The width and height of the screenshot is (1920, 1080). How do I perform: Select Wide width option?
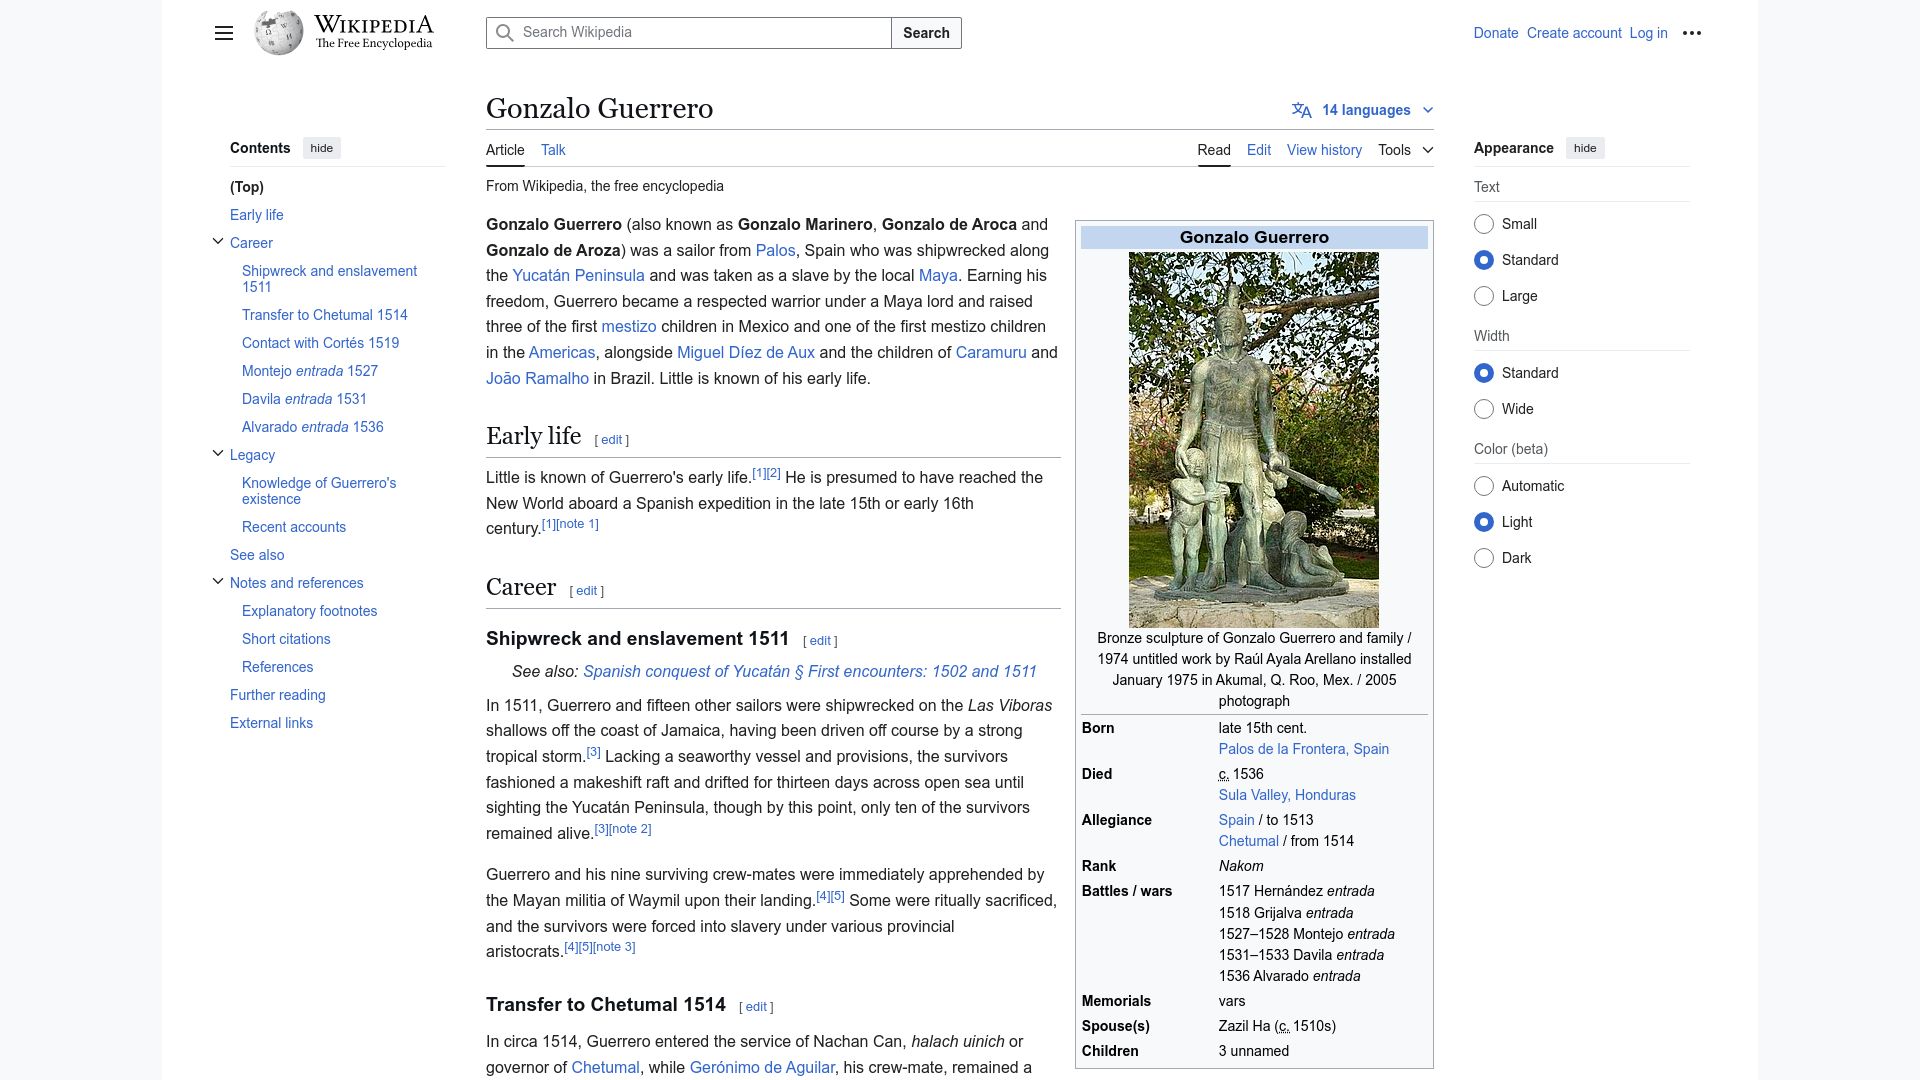pyautogui.click(x=1484, y=409)
